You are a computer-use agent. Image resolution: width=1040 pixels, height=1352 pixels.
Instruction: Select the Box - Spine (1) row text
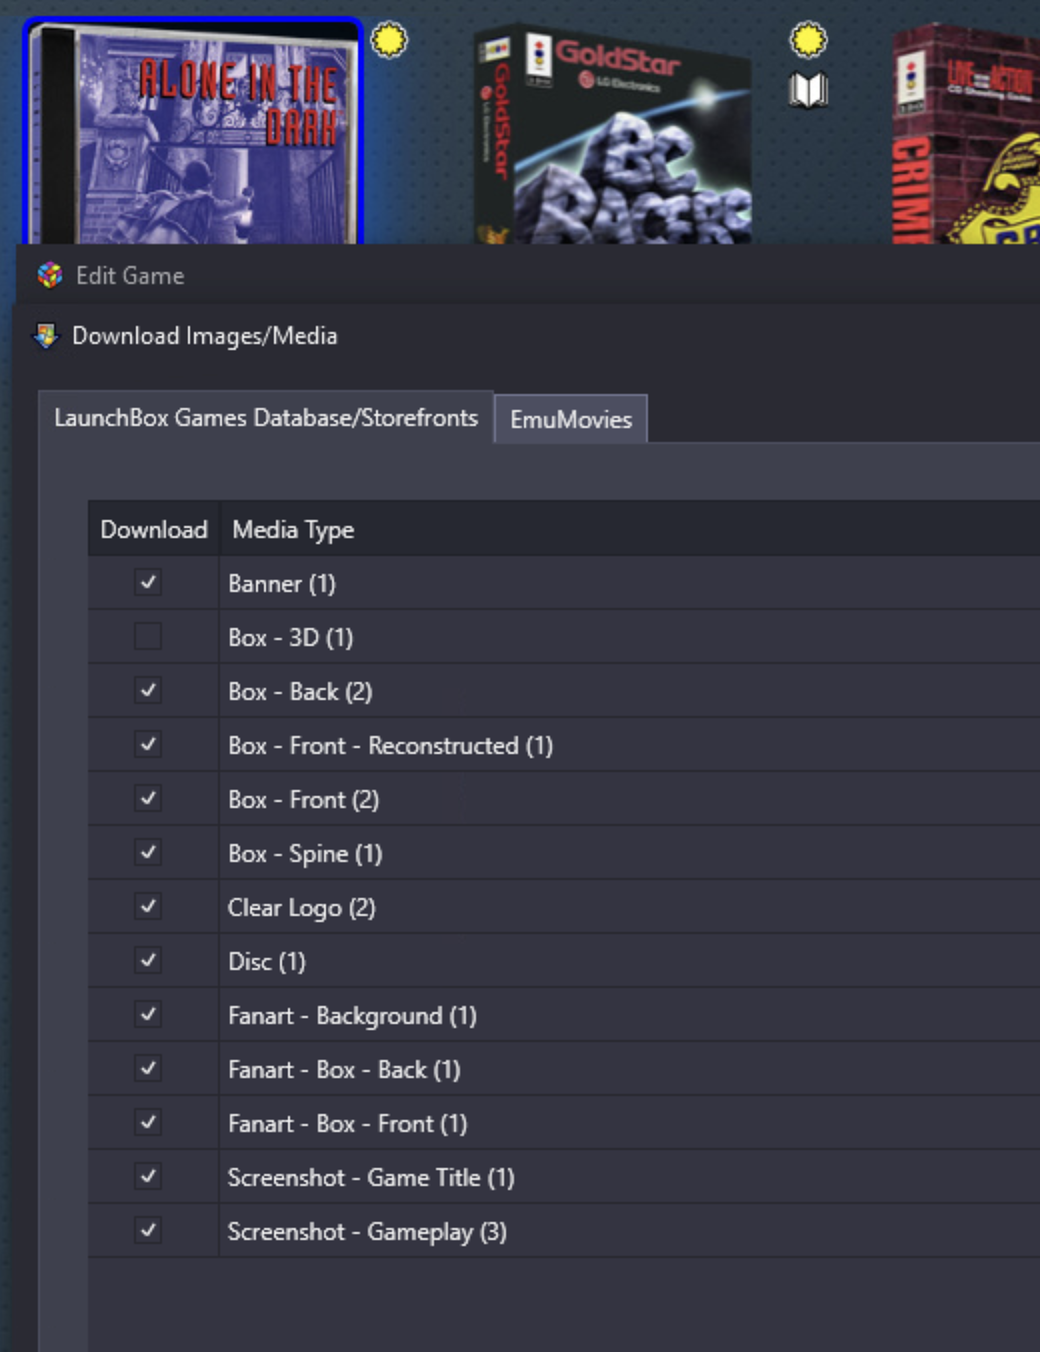[x=306, y=854]
